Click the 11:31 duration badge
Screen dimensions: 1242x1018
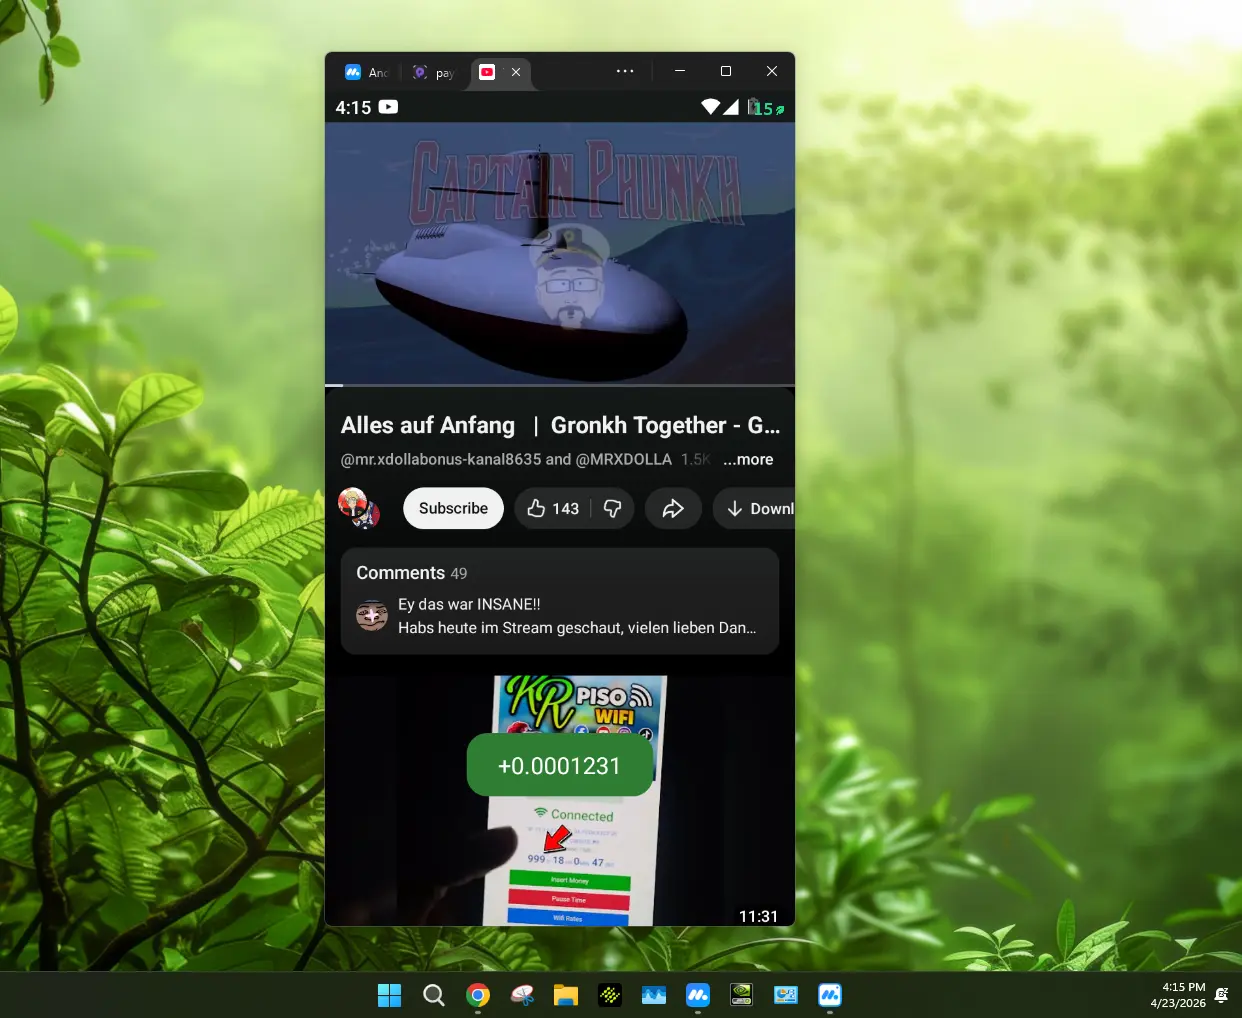click(758, 916)
